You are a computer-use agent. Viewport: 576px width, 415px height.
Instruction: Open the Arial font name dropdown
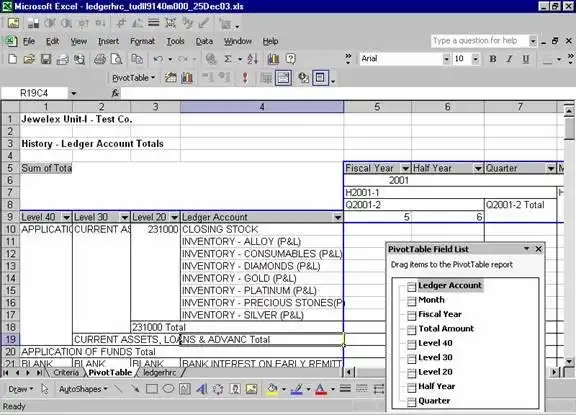[446, 59]
